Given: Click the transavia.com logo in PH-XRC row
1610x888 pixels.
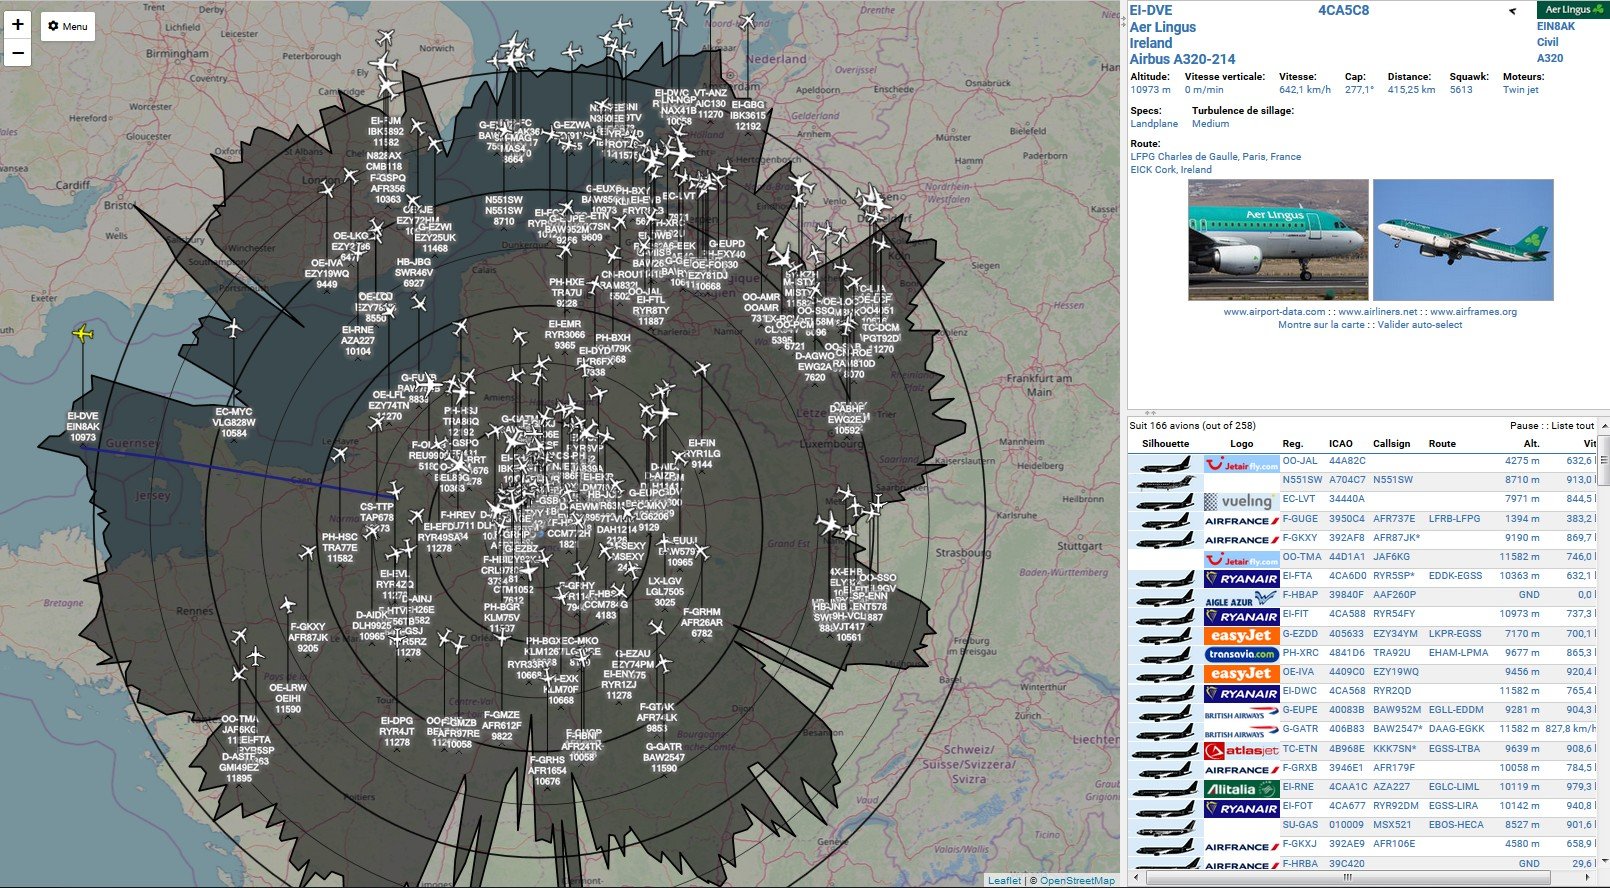Looking at the screenshot, I should click(1241, 654).
